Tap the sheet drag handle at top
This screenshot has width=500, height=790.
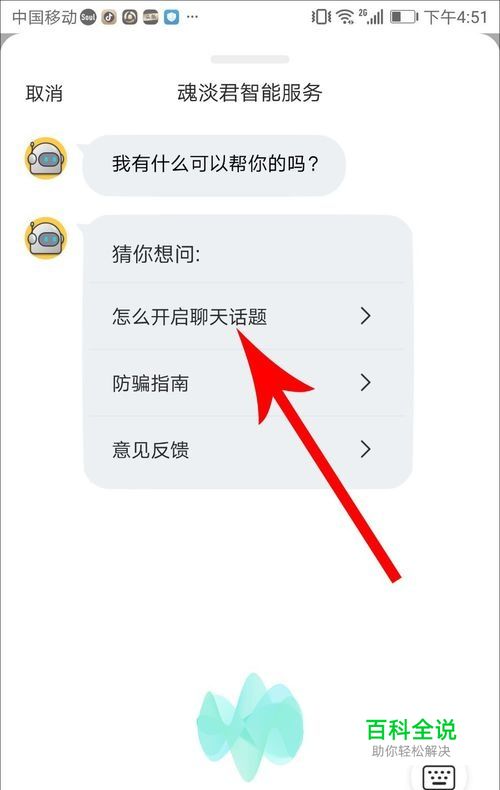(250, 59)
